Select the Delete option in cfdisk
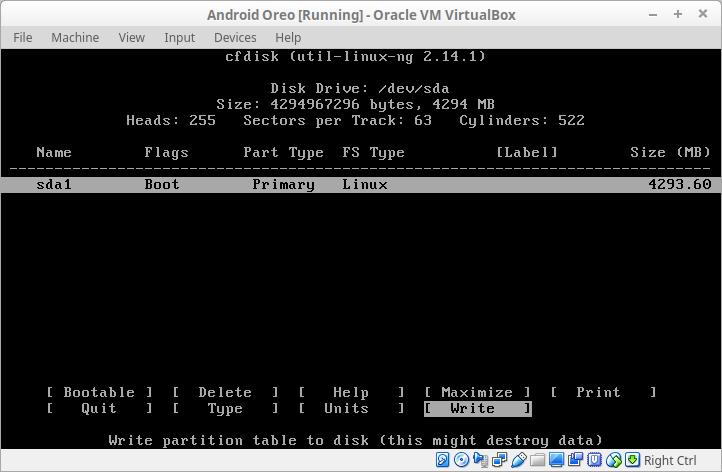 225,392
